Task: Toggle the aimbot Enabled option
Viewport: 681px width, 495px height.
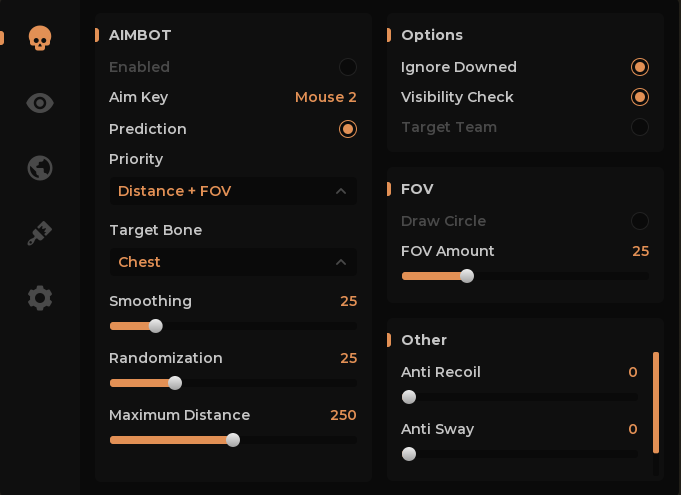Action: coord(347,67)
